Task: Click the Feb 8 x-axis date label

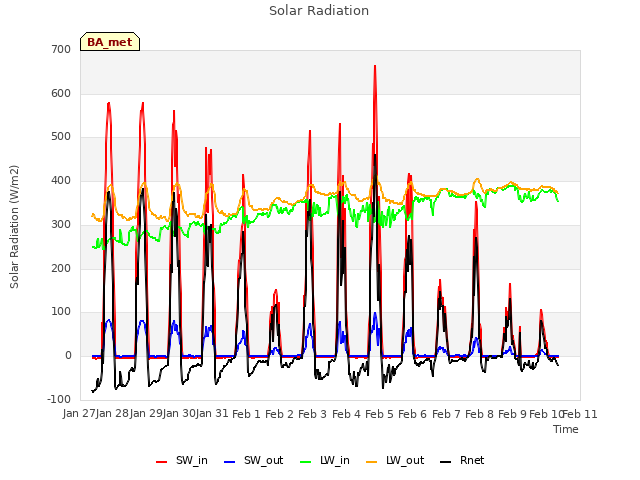Action: 480,414
